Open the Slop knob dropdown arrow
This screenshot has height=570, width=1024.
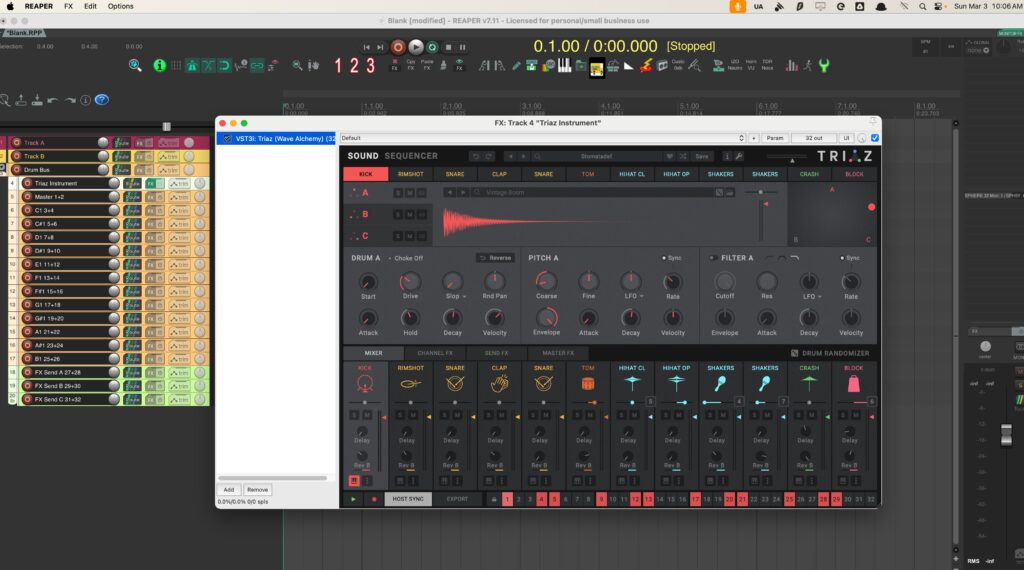[x=464, y=296]
